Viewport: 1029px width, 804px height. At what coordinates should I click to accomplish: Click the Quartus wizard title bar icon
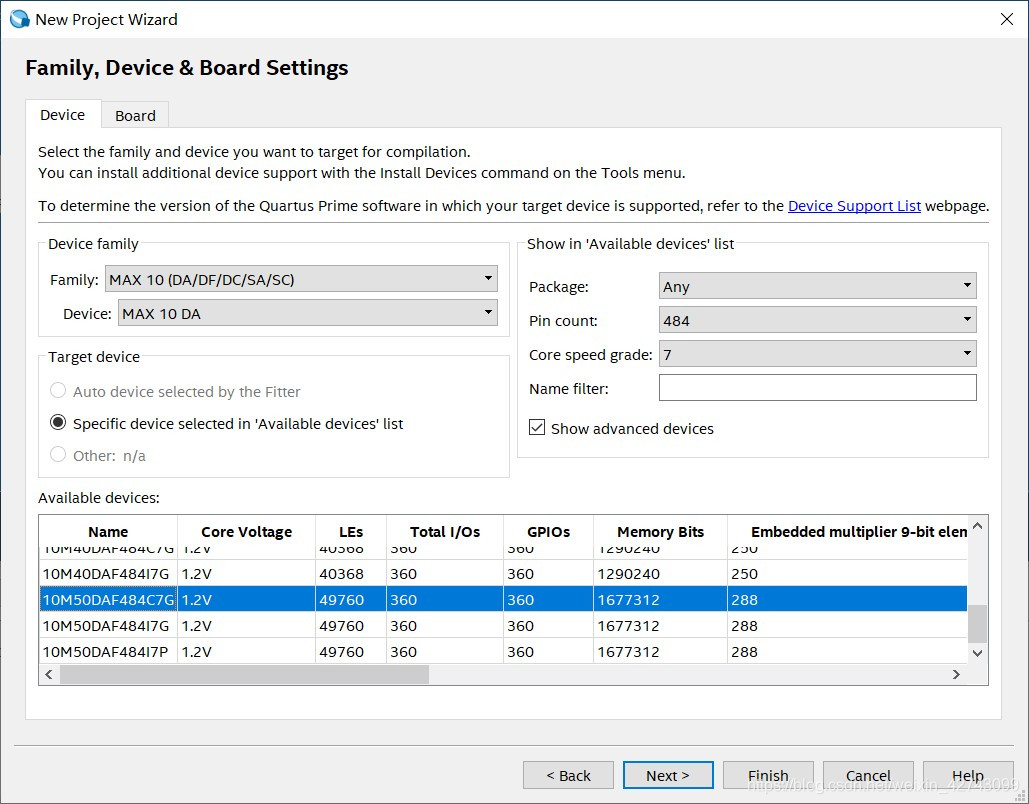20,19
